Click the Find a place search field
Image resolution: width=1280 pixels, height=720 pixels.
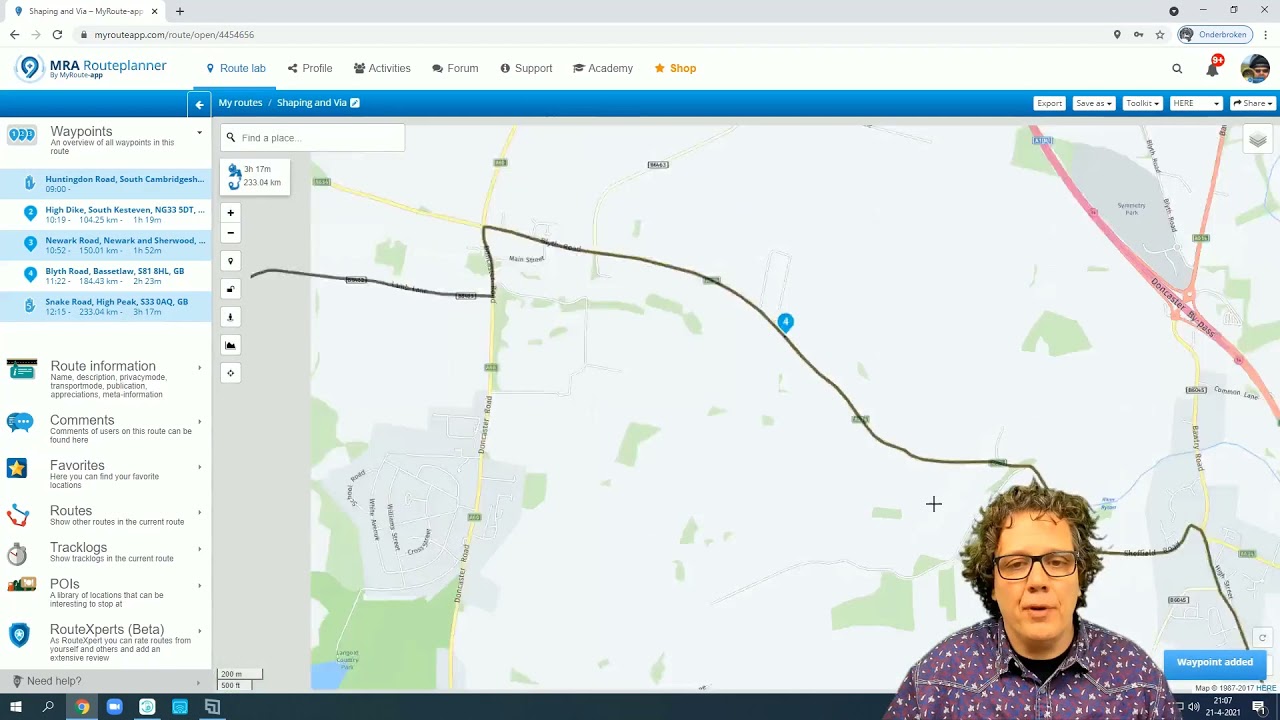(x=313, y=138)
